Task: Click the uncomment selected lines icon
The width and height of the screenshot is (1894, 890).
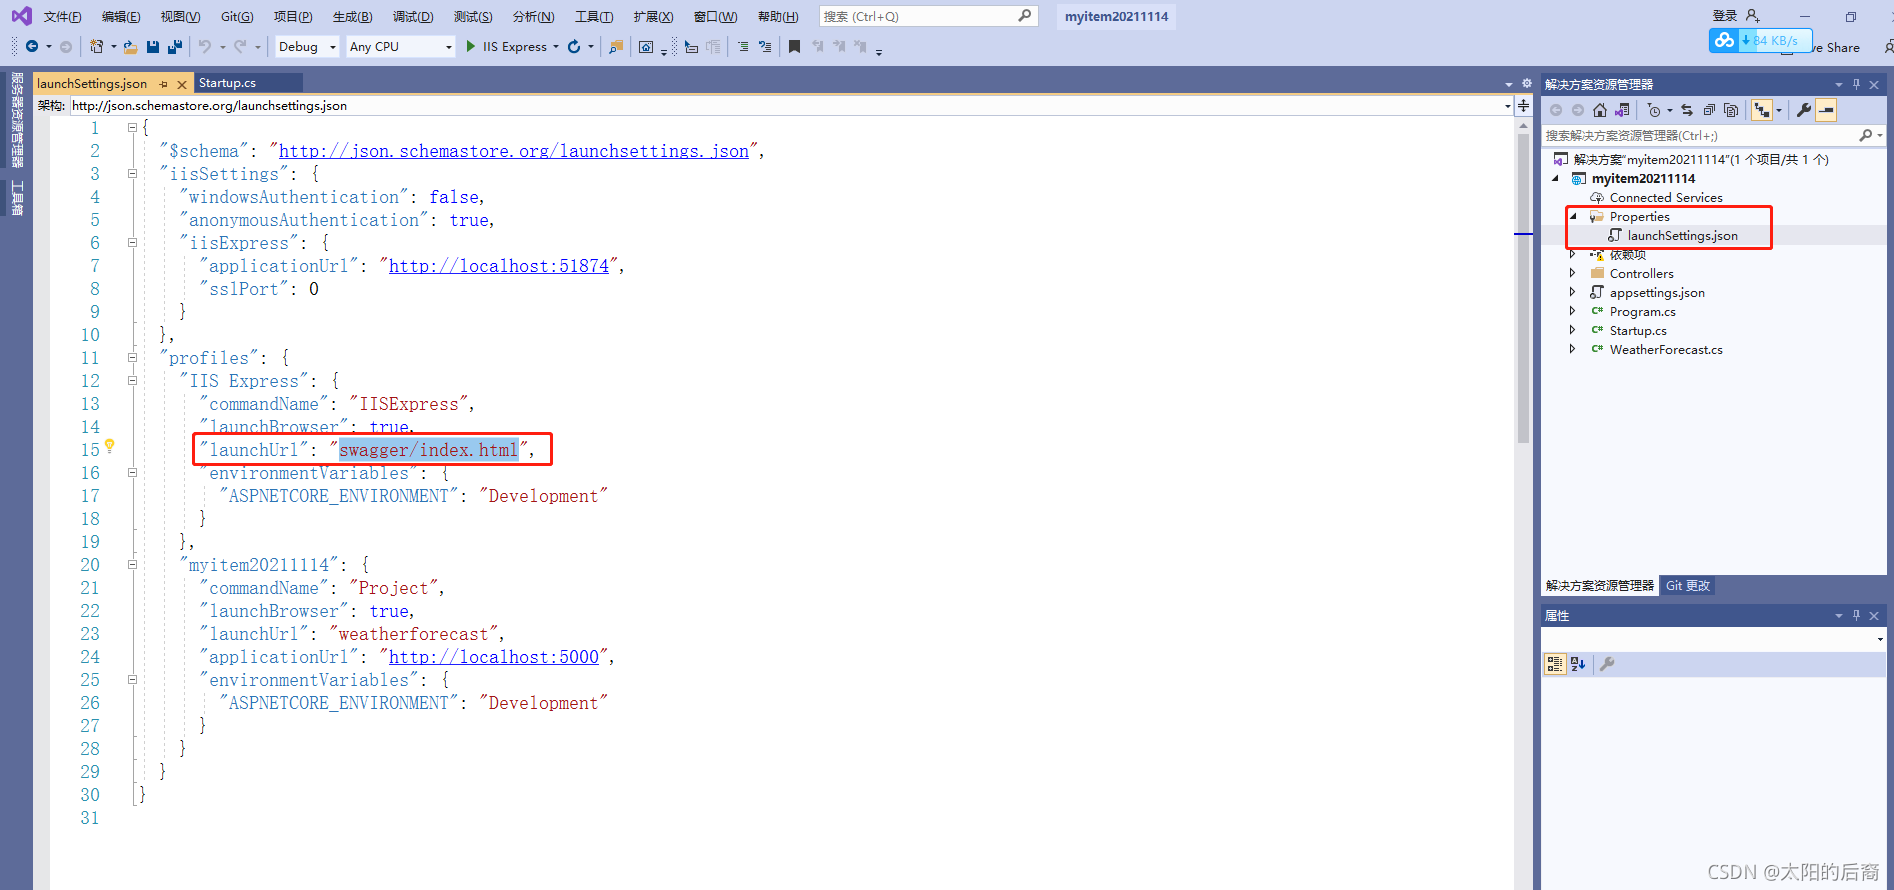Action: click(765, 46)
